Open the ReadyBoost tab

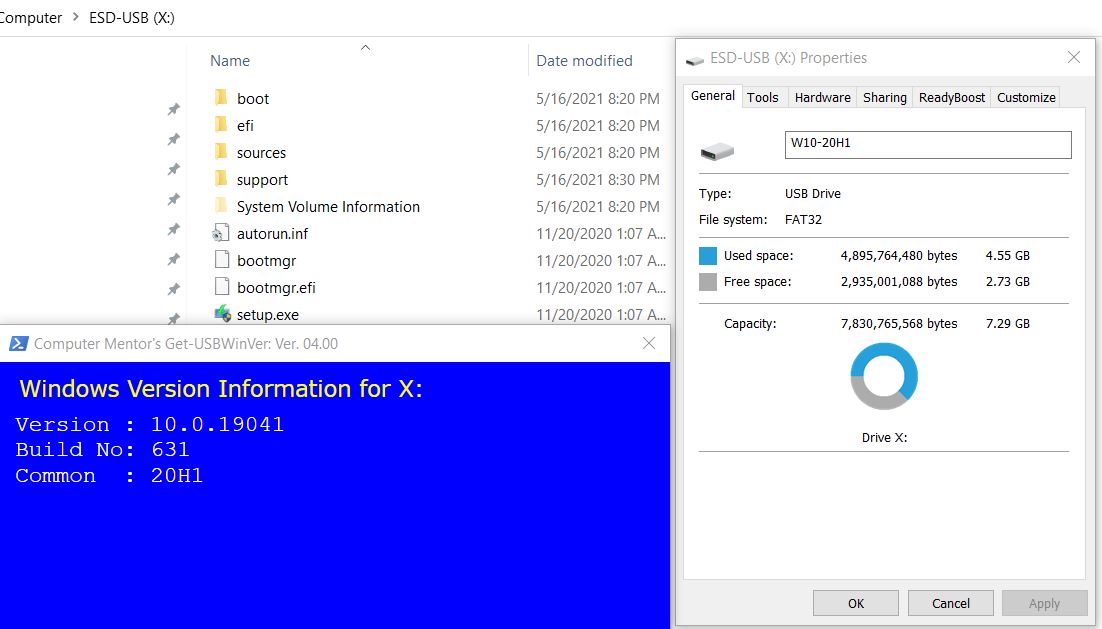click(951, 97)
